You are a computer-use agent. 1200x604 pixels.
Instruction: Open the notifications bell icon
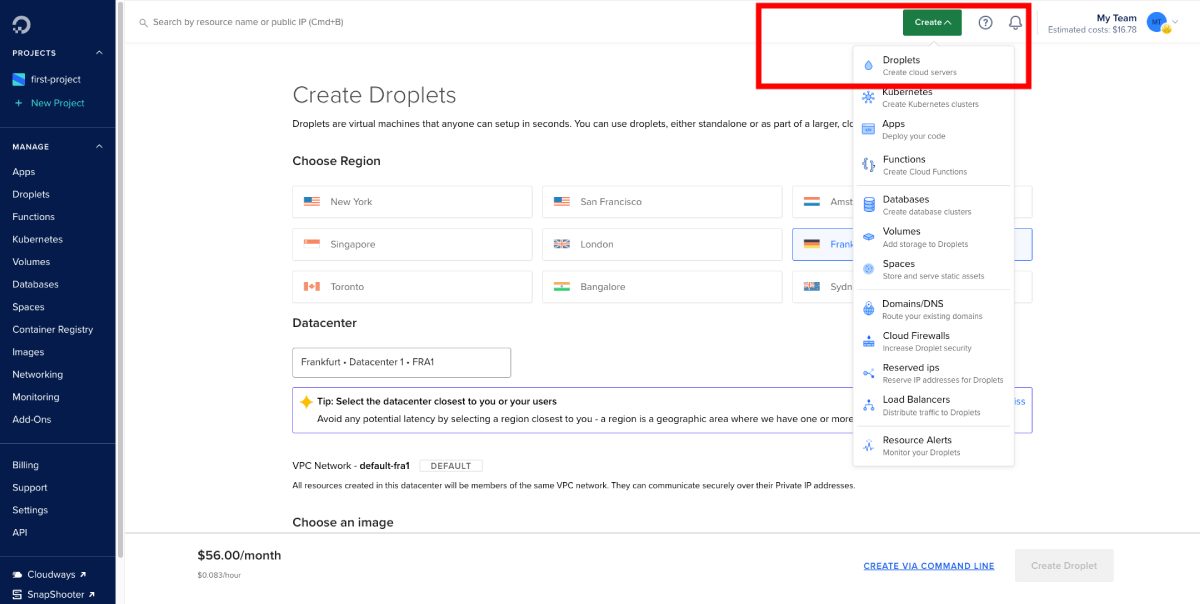(x=1015, y=22)
